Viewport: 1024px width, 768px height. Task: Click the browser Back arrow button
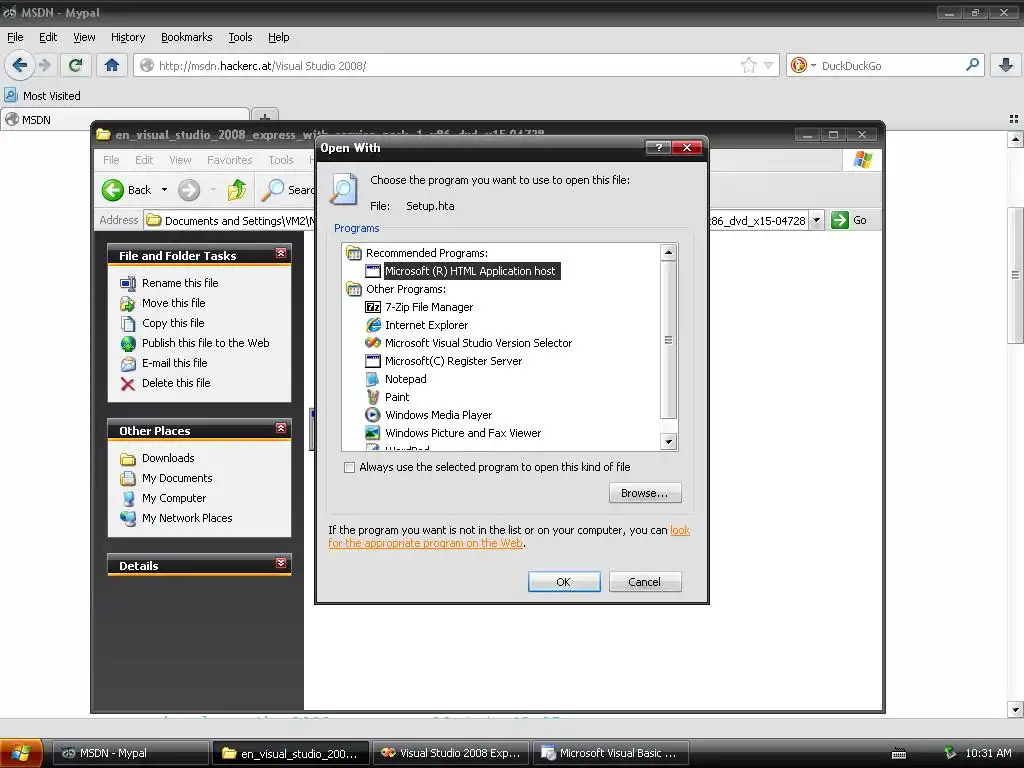[19, 65]
